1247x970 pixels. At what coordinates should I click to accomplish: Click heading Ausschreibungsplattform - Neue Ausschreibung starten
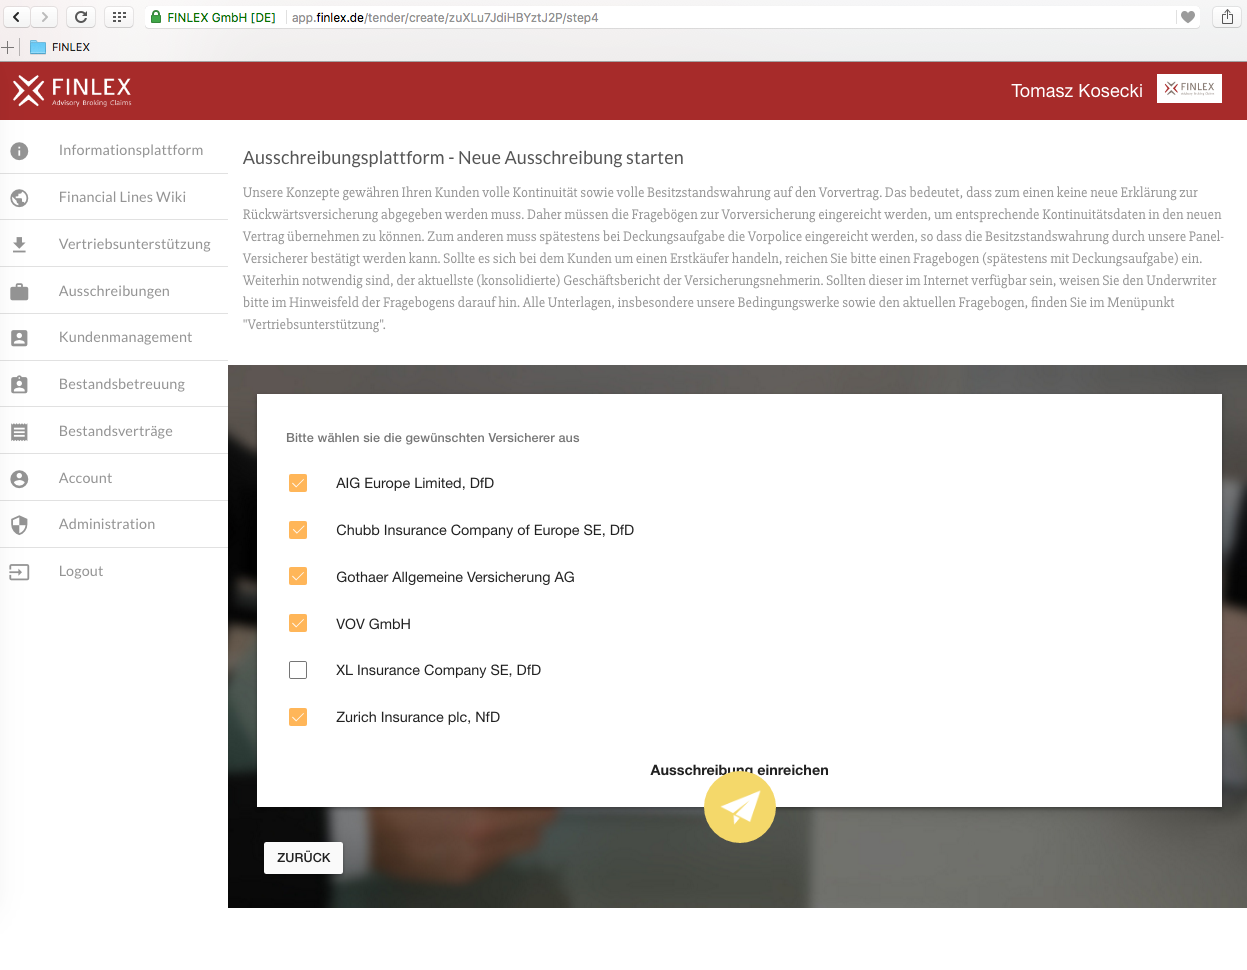click(463, 158)
